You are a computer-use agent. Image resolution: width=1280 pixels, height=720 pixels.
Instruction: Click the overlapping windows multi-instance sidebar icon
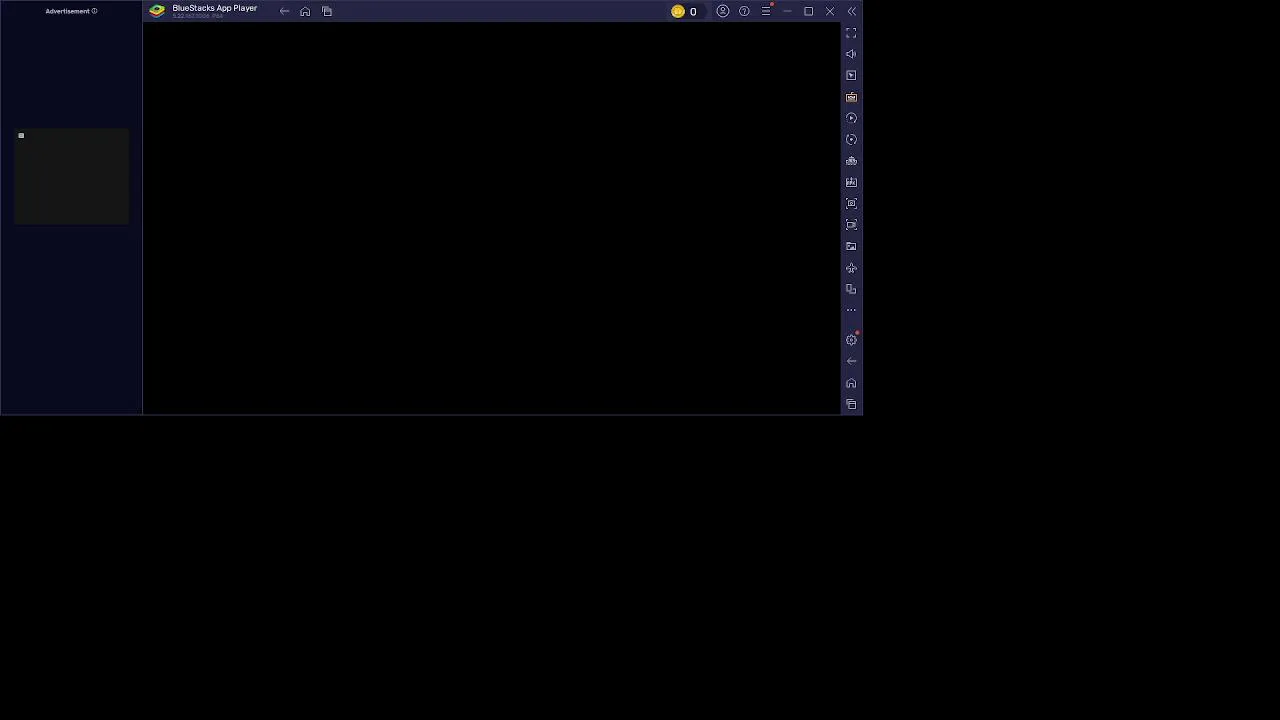point(851,289)
